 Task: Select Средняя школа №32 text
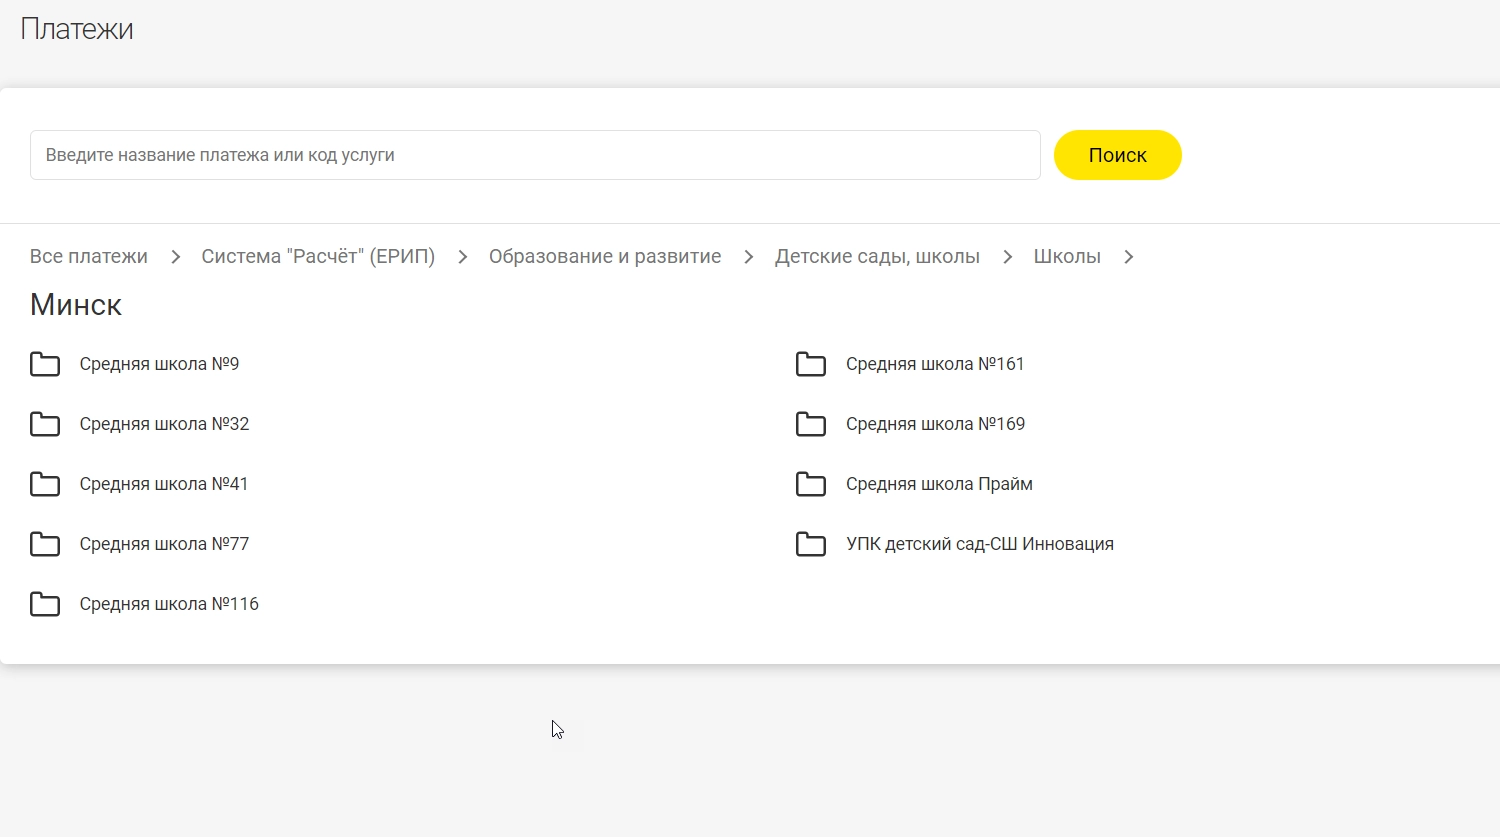tap(164, 424)
